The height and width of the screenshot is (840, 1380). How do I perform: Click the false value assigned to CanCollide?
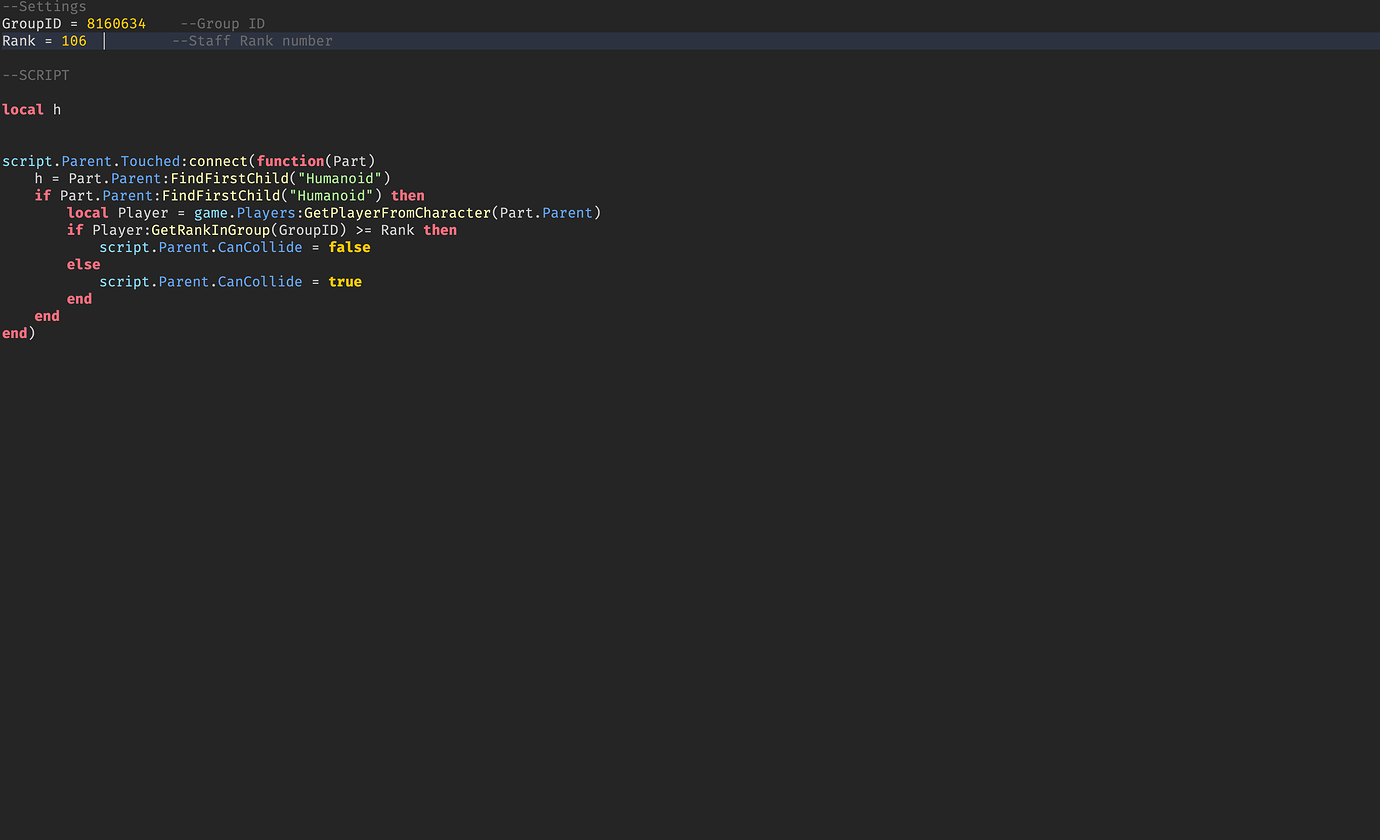(349, 247)
